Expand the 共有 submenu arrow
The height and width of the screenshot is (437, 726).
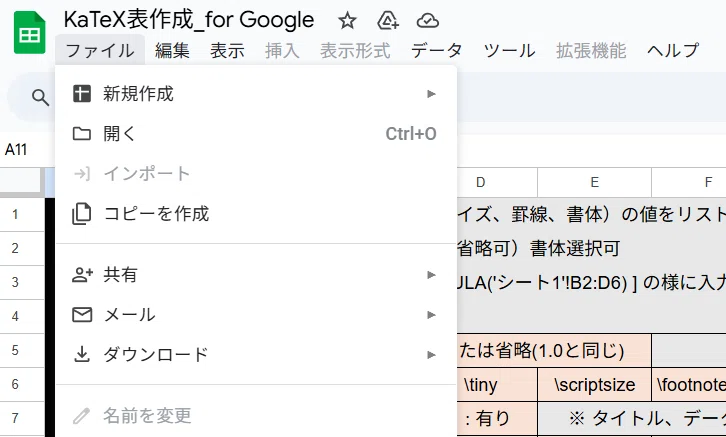[x=431, y=275]
